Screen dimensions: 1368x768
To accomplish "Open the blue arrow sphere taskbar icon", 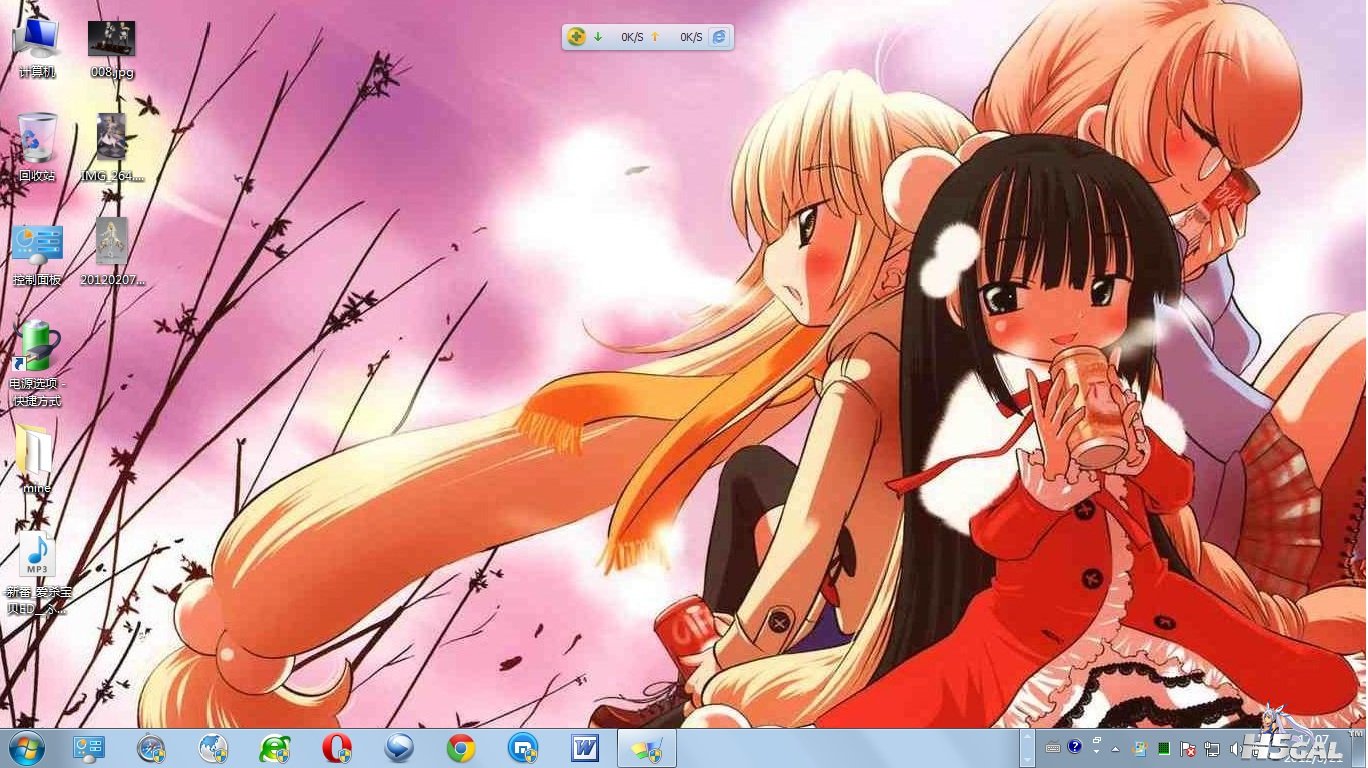I will tap(399, 748).
